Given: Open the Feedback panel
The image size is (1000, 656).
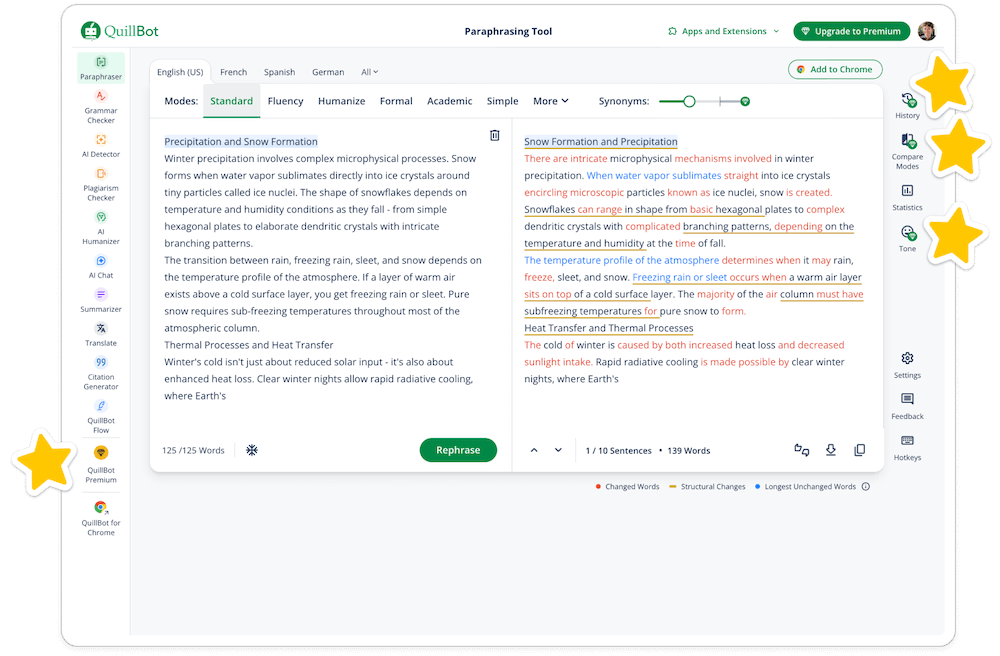Looking at the screenshot, I should pos(908,406).
